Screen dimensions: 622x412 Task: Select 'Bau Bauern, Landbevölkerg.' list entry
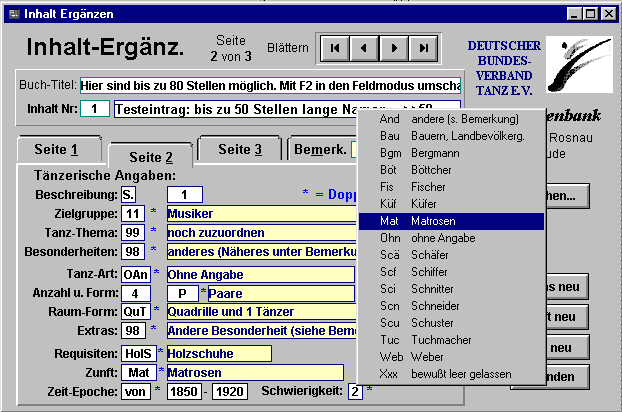tap(451, 136)
